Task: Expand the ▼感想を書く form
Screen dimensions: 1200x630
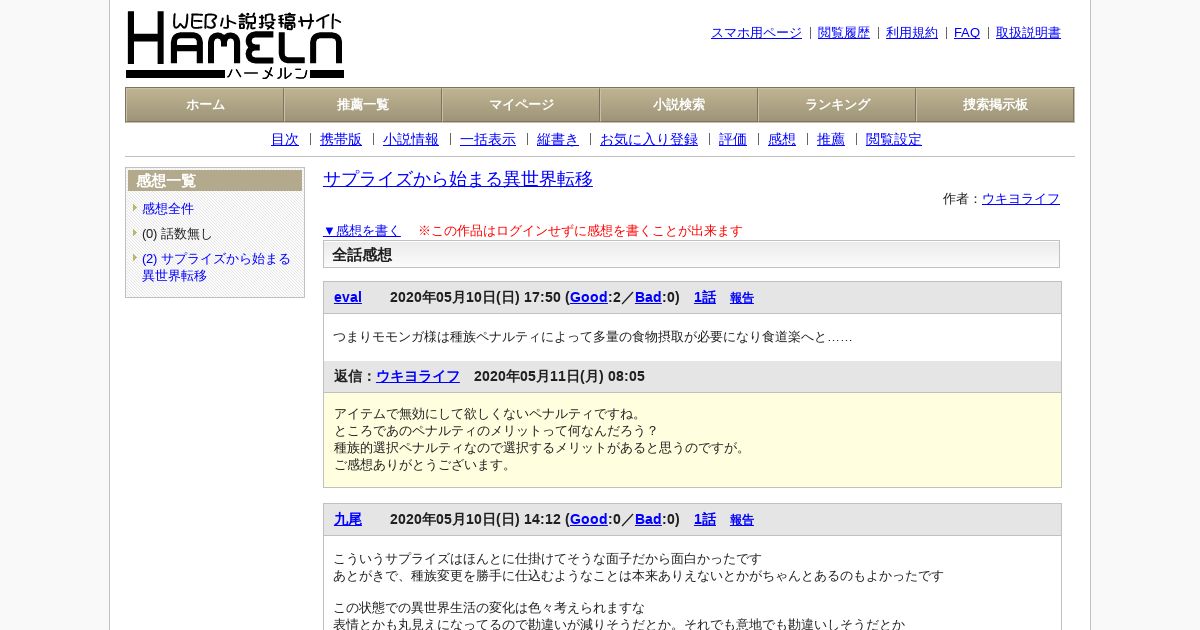Action: point(362,230)
